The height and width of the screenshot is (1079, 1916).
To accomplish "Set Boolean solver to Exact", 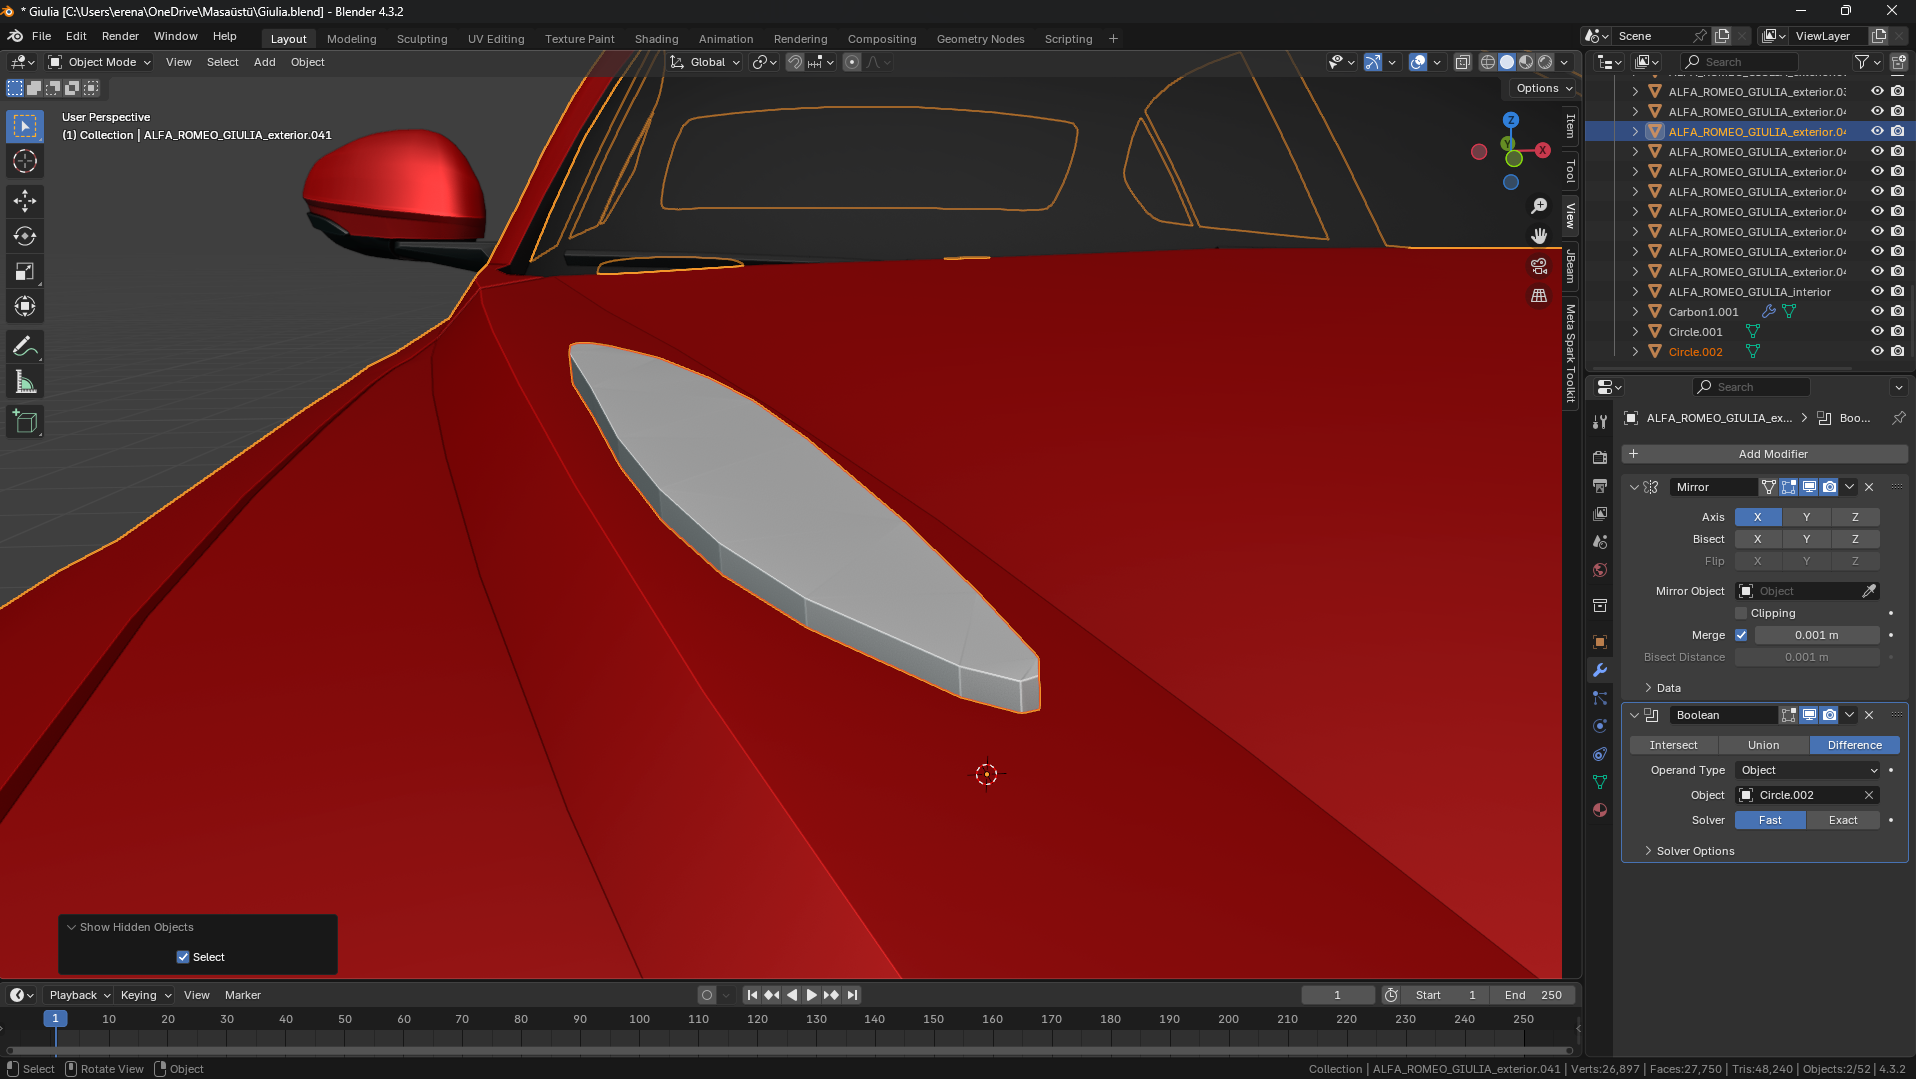I will pos(1842,820).
